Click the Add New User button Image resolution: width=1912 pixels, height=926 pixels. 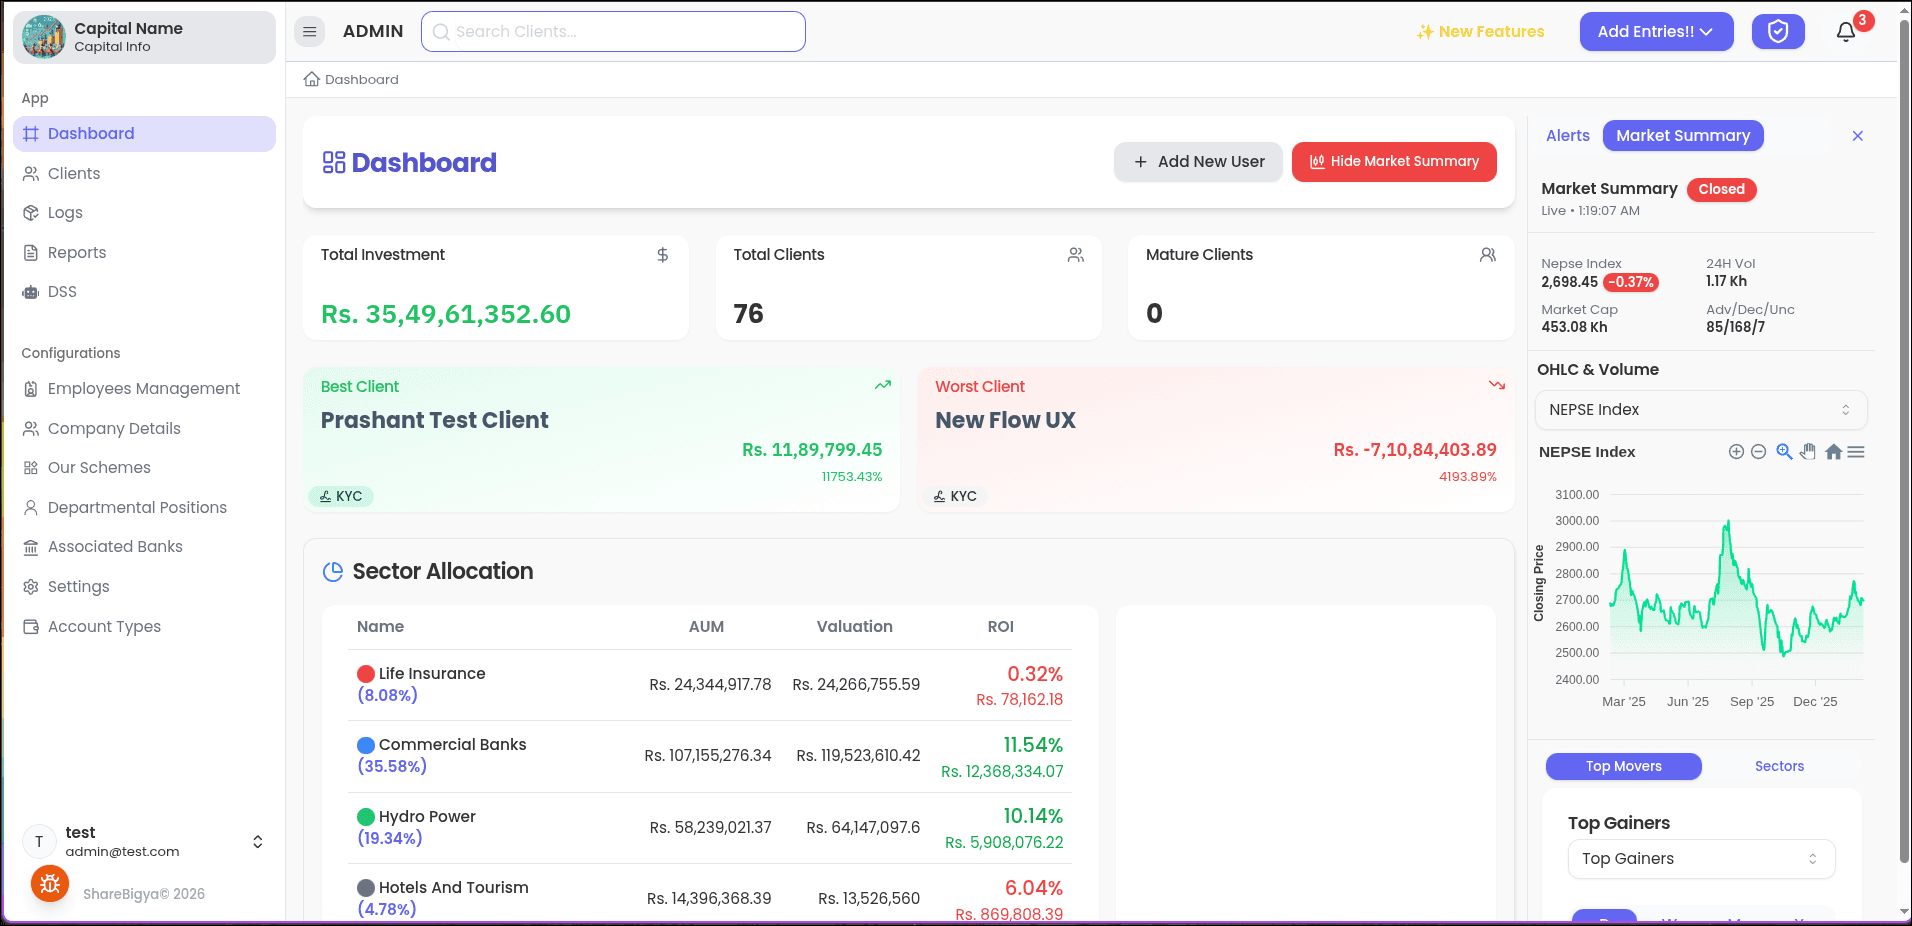tap(1197, 161)
